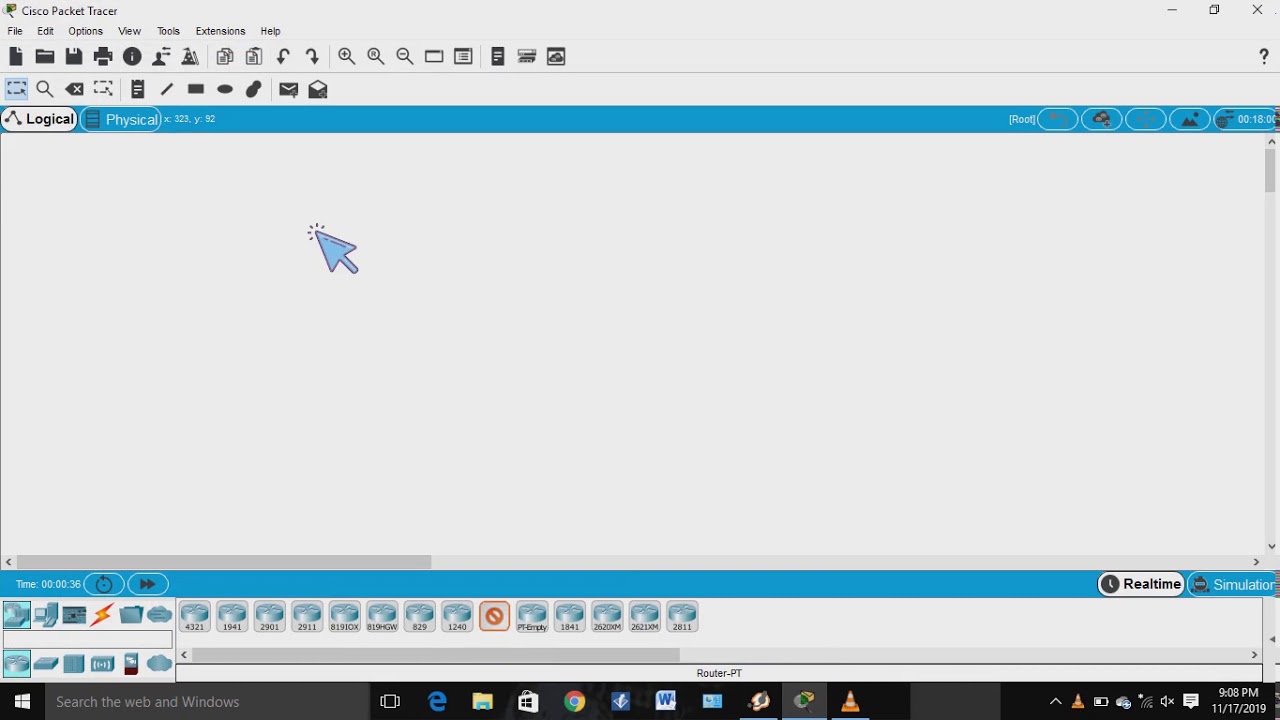Switch to Realtime mode
The image size is (1280, 720).
[1141, 584]
